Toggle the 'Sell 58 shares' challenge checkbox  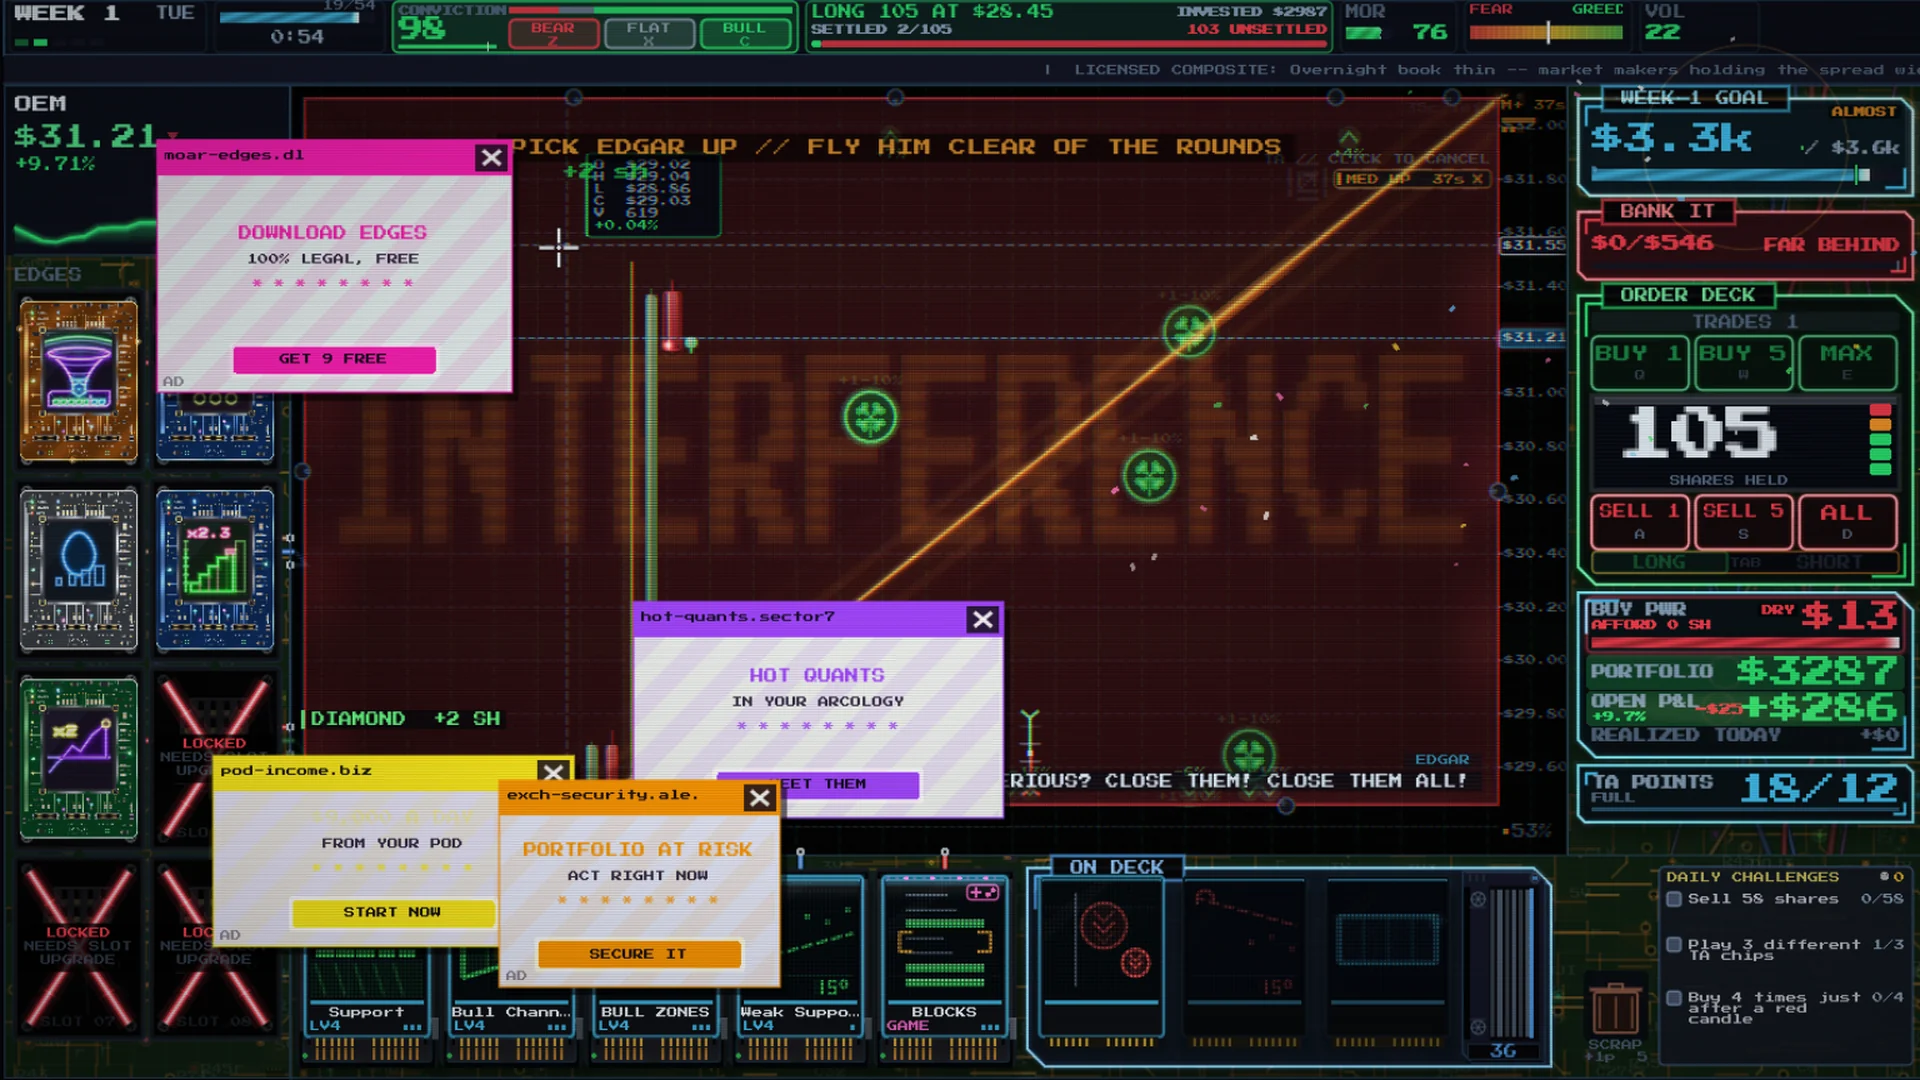coord(1674,899)
